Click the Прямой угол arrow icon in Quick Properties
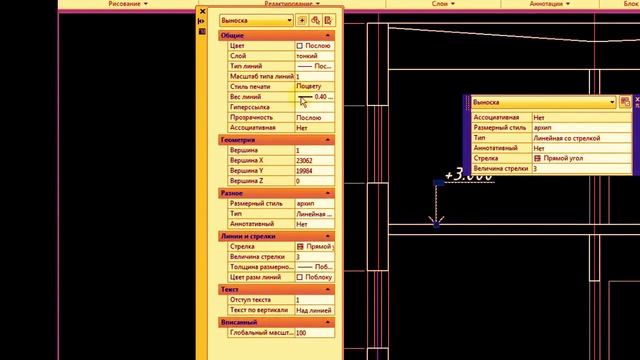This screenshot has height=360, width=640. 537,158
